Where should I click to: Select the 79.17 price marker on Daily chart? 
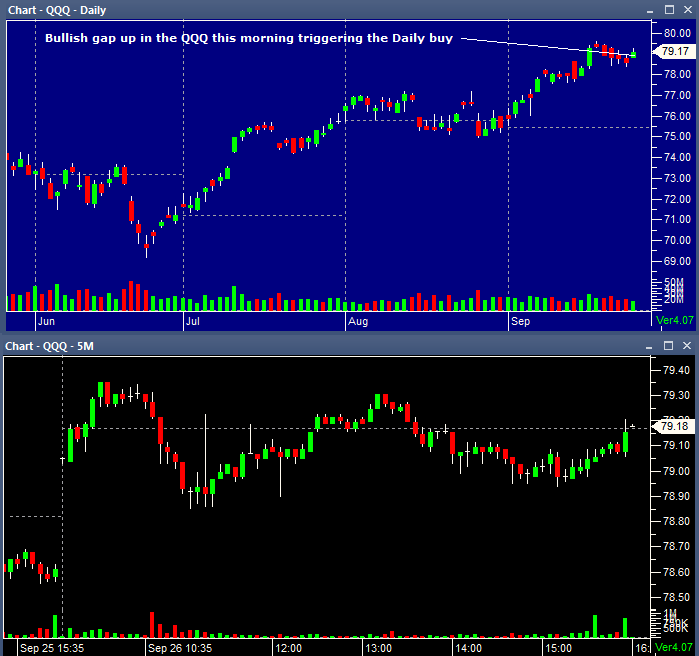tap(674, 51)
